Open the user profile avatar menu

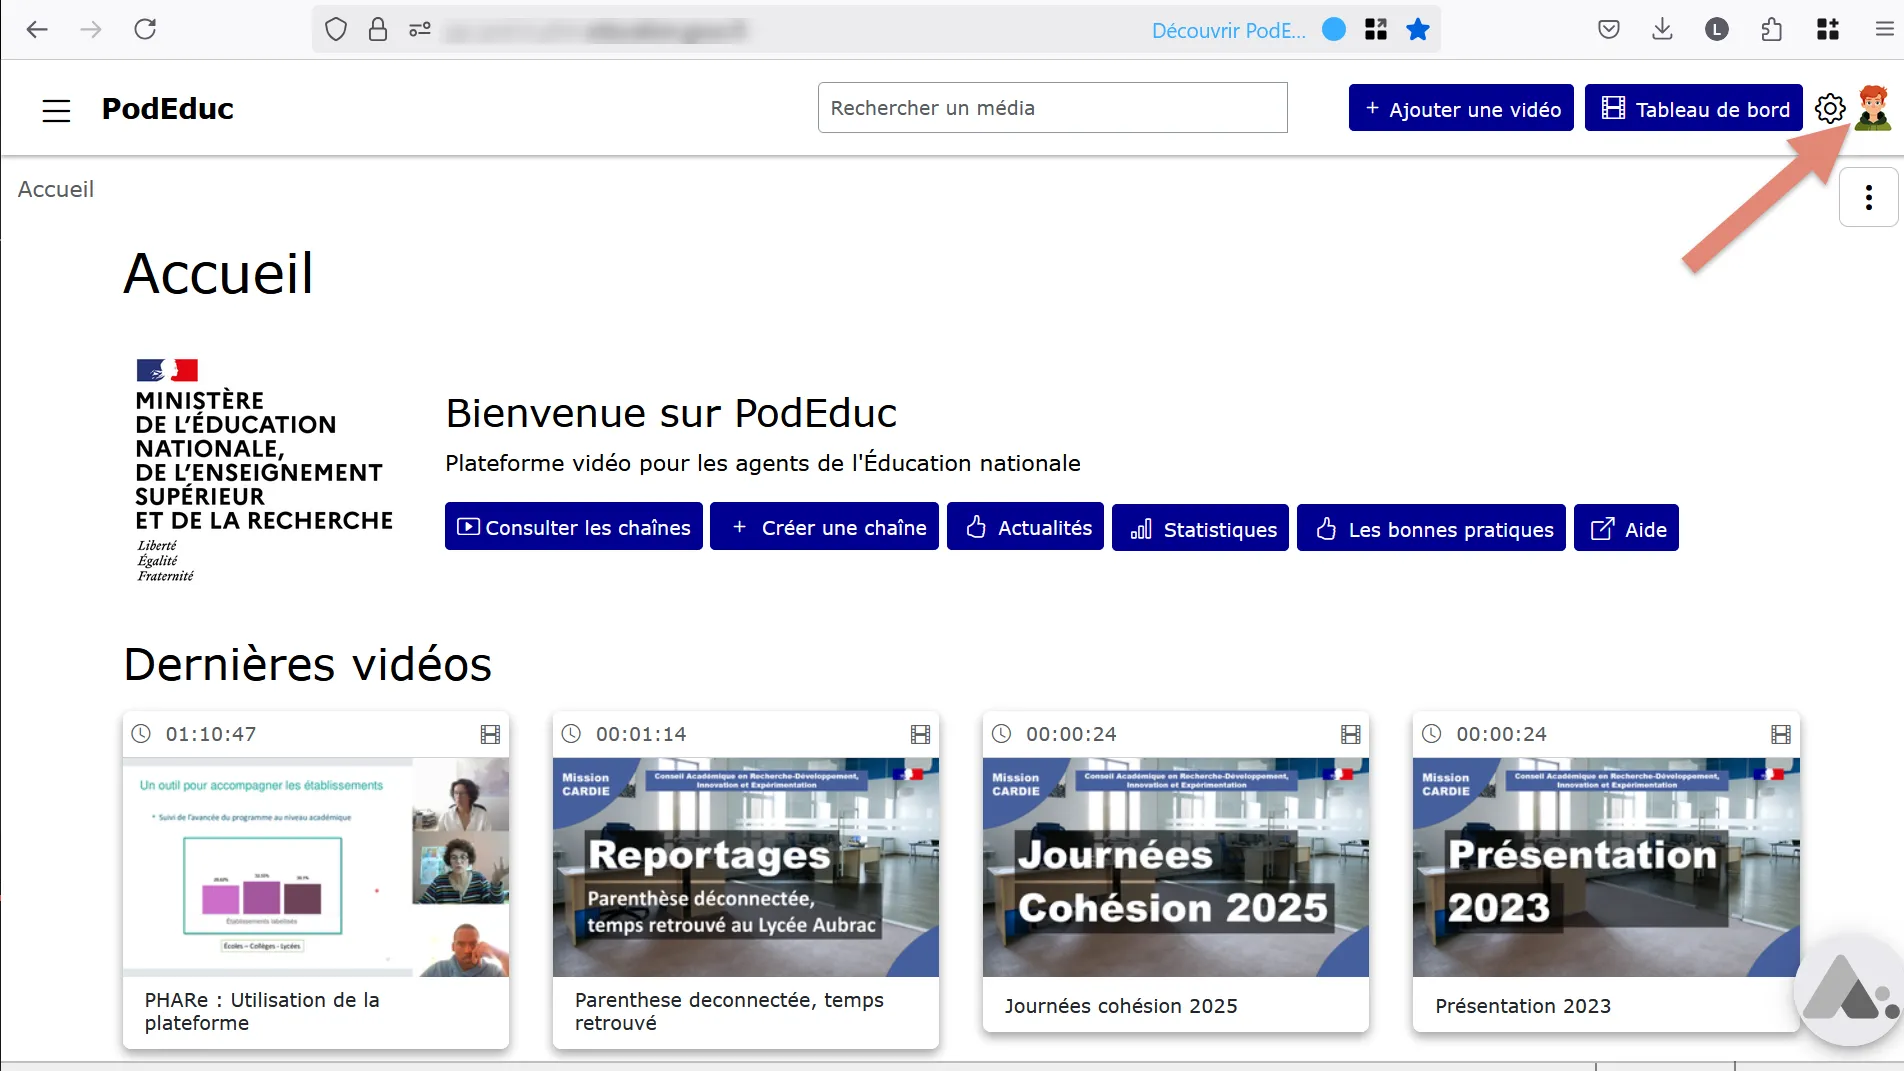(x=1873, y=107)
